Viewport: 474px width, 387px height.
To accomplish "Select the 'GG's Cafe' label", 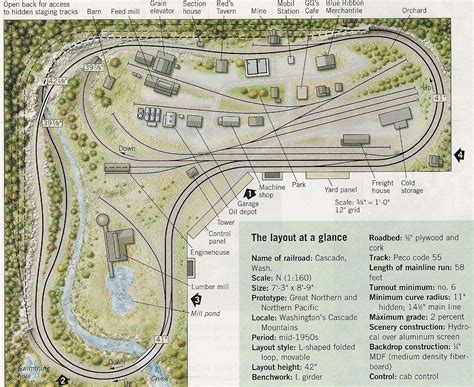I will [x=312, y=7].
